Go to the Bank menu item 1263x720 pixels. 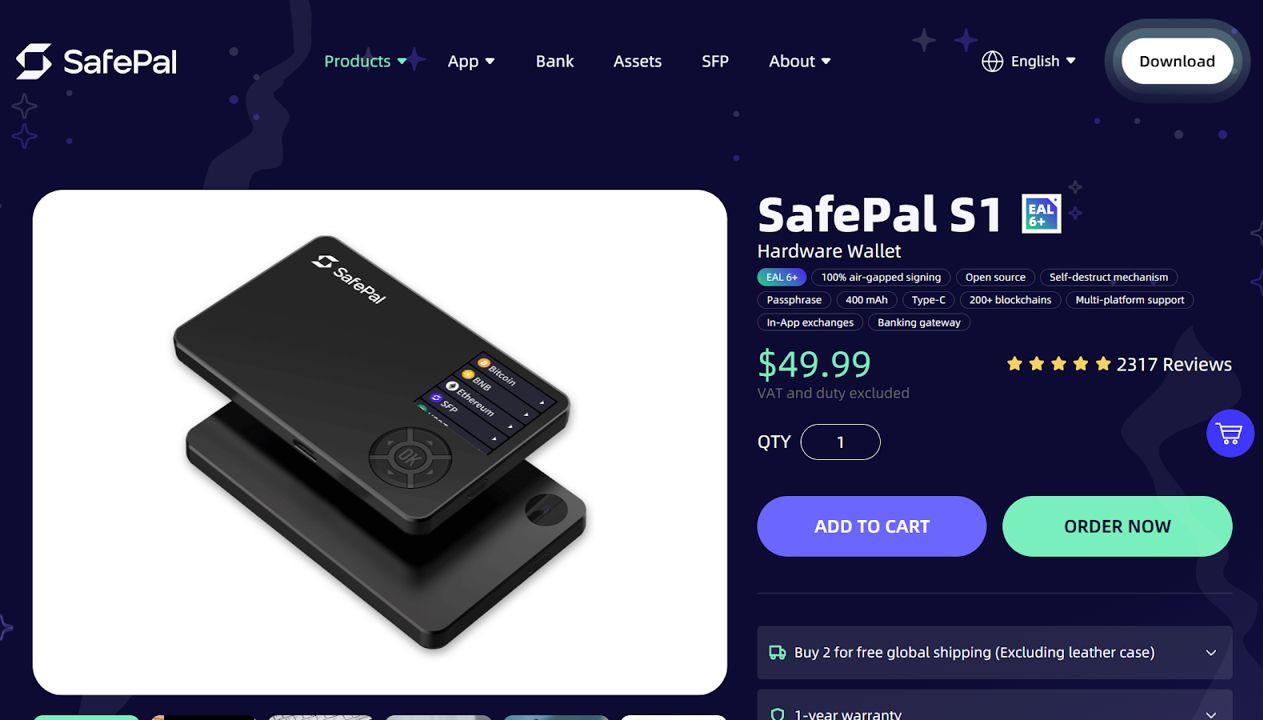pos(554,61)
